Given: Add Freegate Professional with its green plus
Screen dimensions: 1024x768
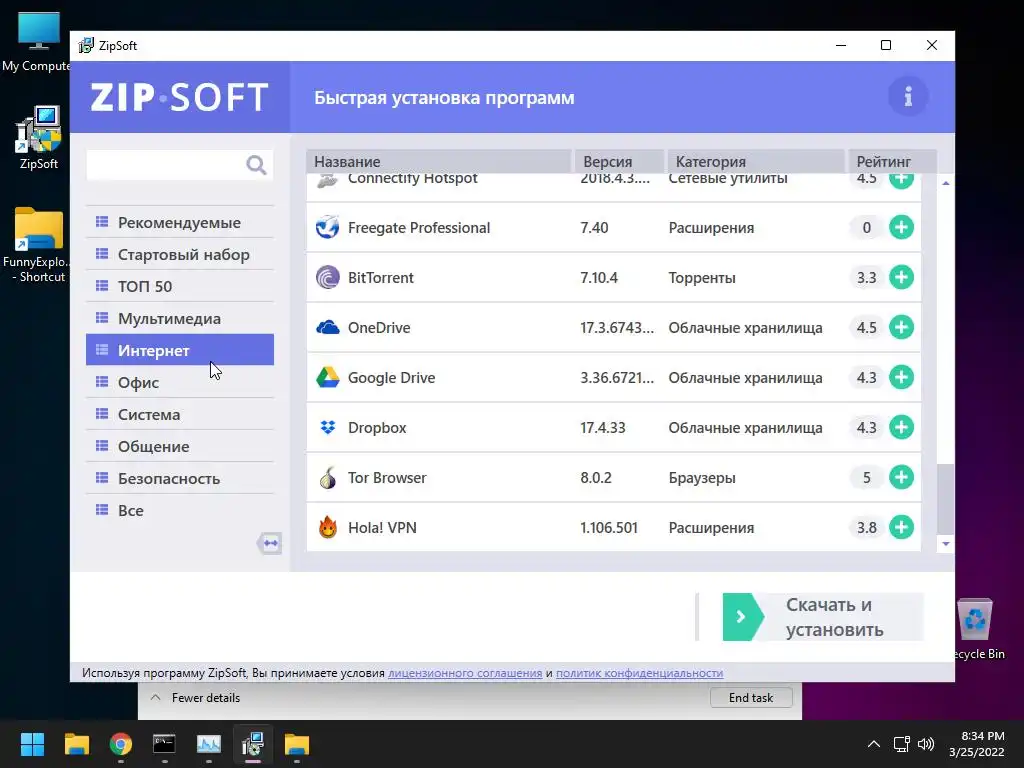Looking at the screenshot, I should click(x=901, y=227).
